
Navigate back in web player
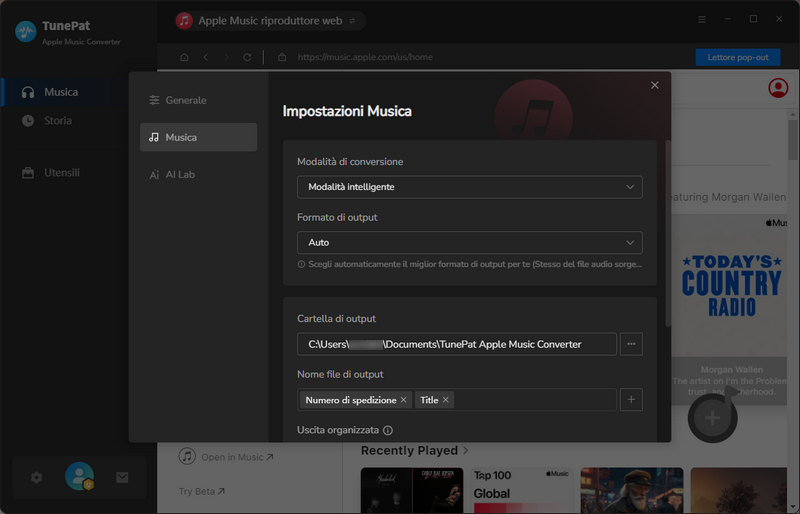(x=206, y=57)
